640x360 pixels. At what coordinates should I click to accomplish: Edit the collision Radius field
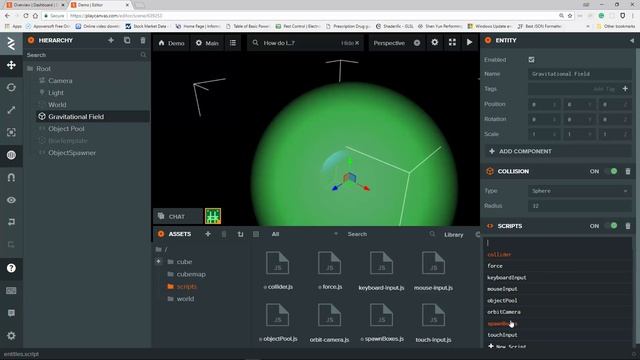click(580, 206)
